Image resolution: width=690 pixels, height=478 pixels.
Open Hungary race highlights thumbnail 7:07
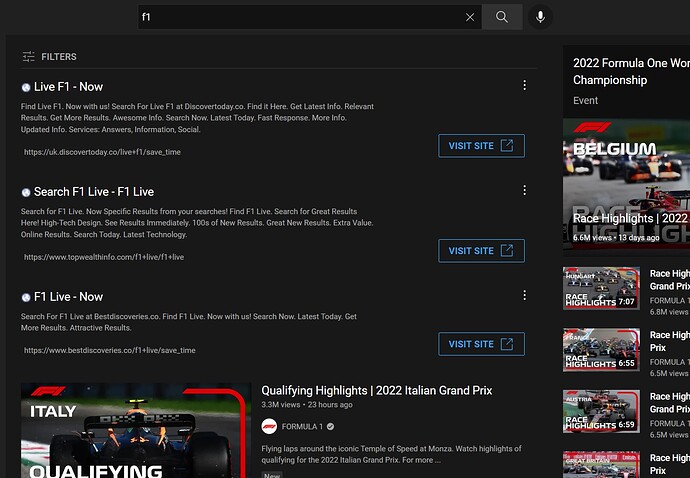coord(601,288)
